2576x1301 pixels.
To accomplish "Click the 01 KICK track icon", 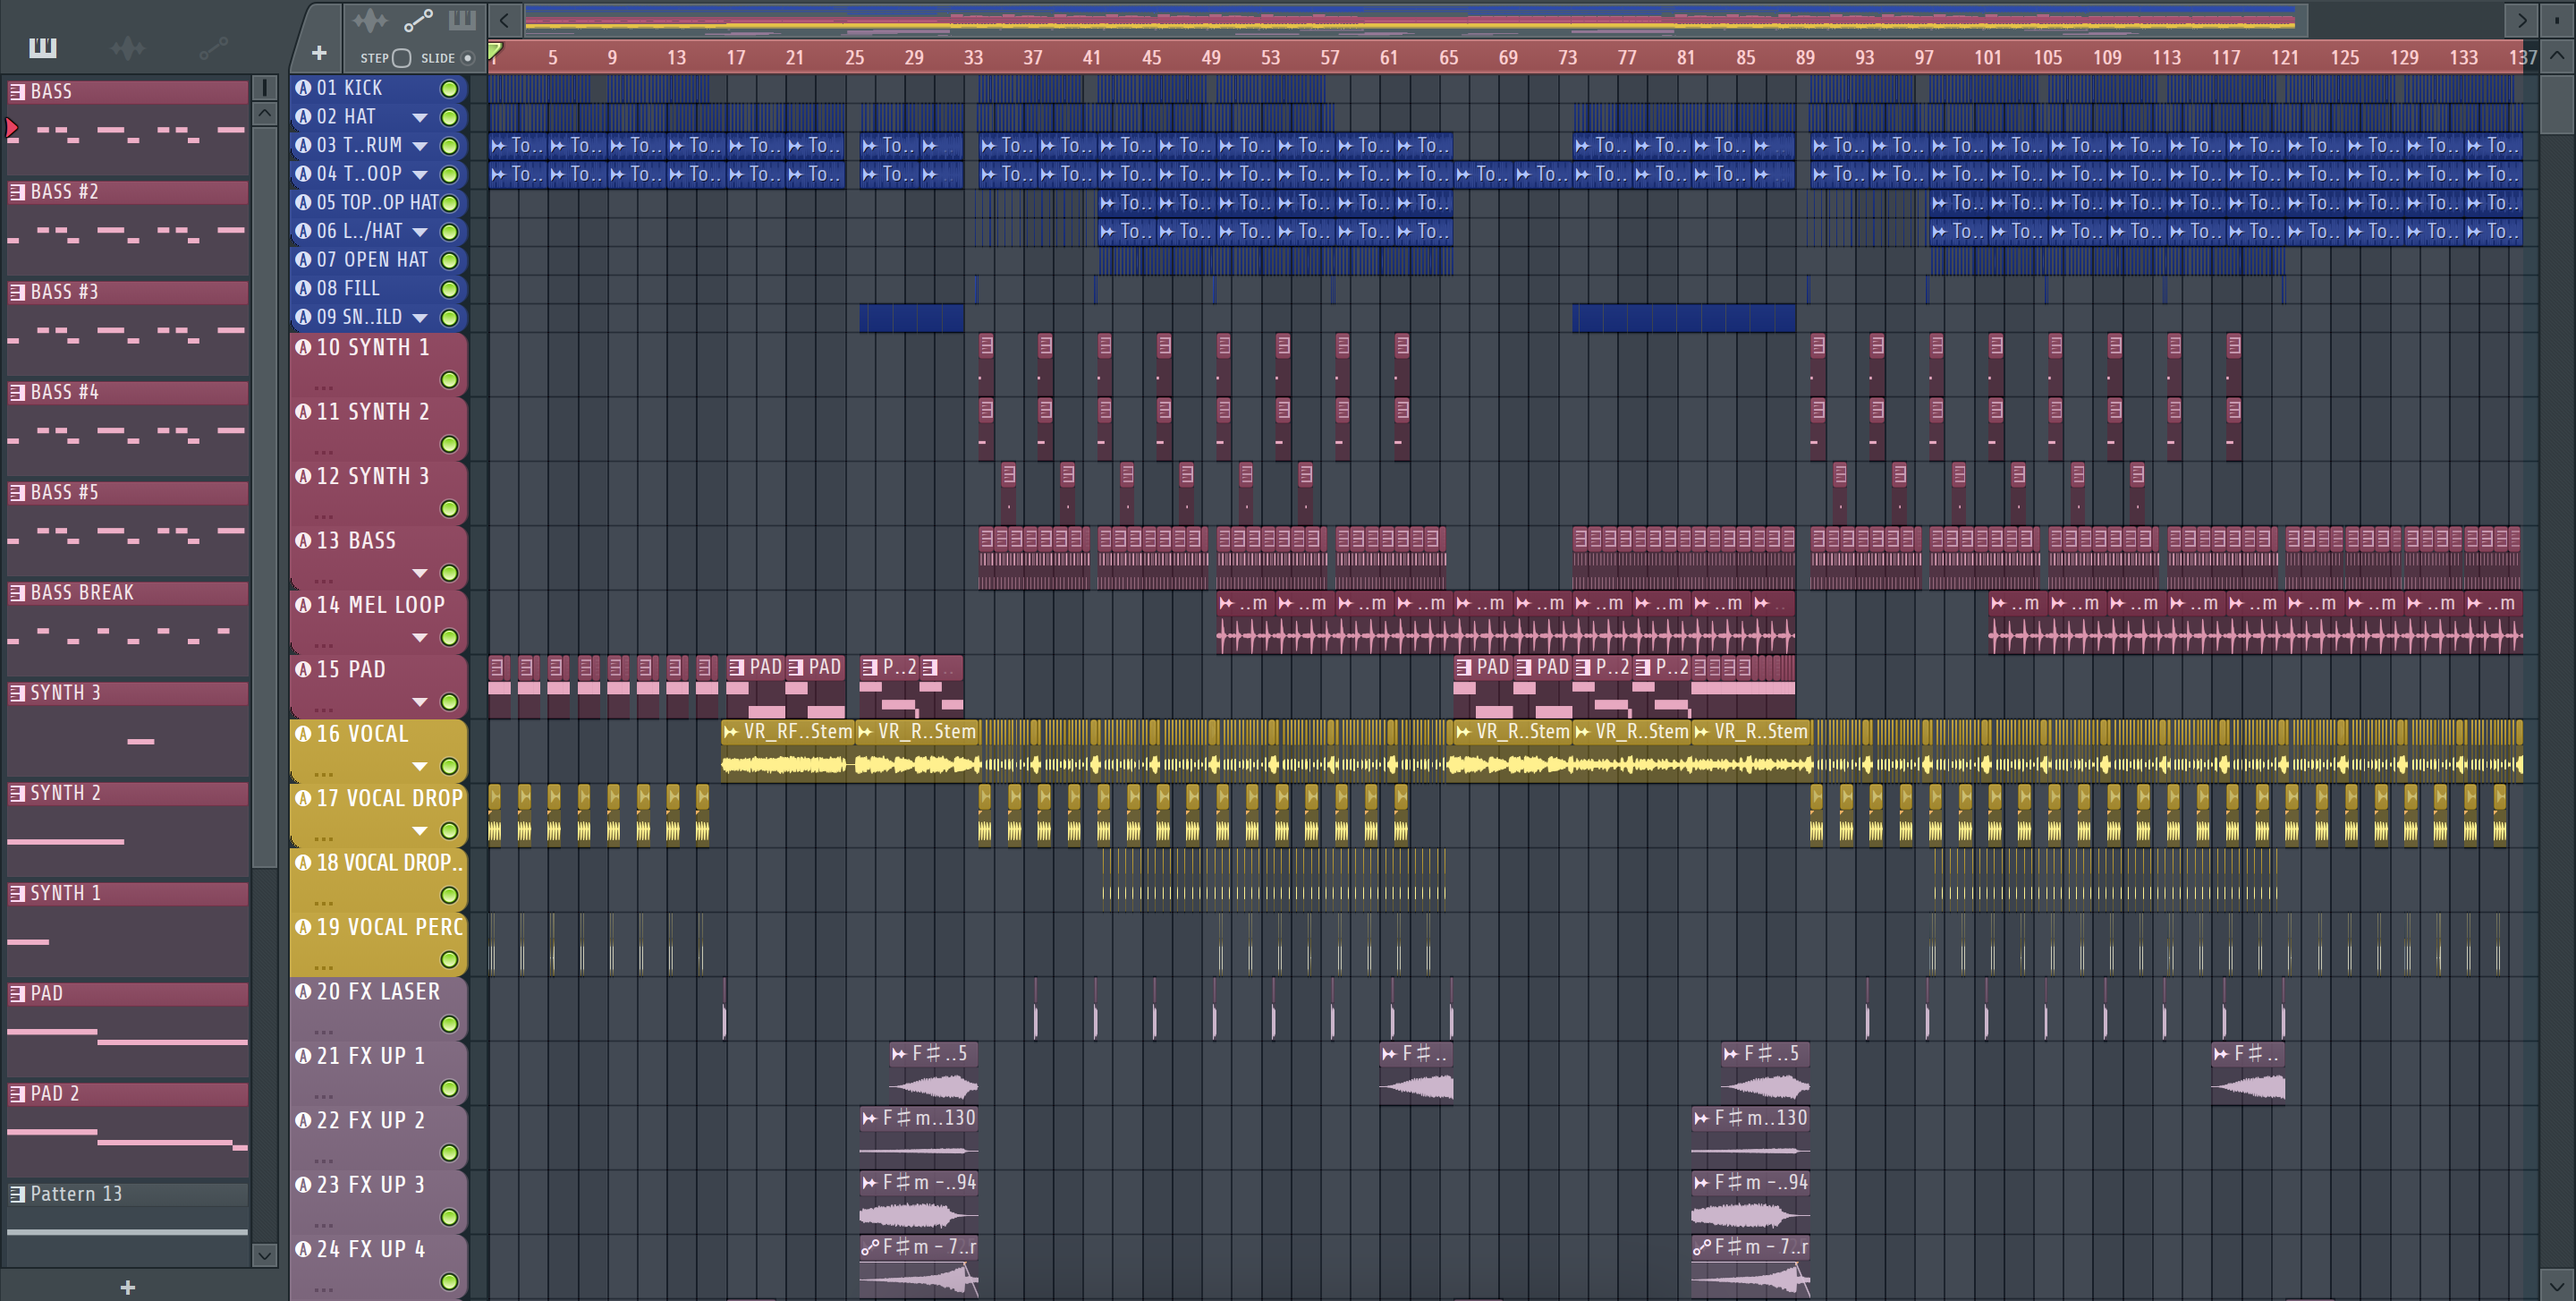I will 303,88.
